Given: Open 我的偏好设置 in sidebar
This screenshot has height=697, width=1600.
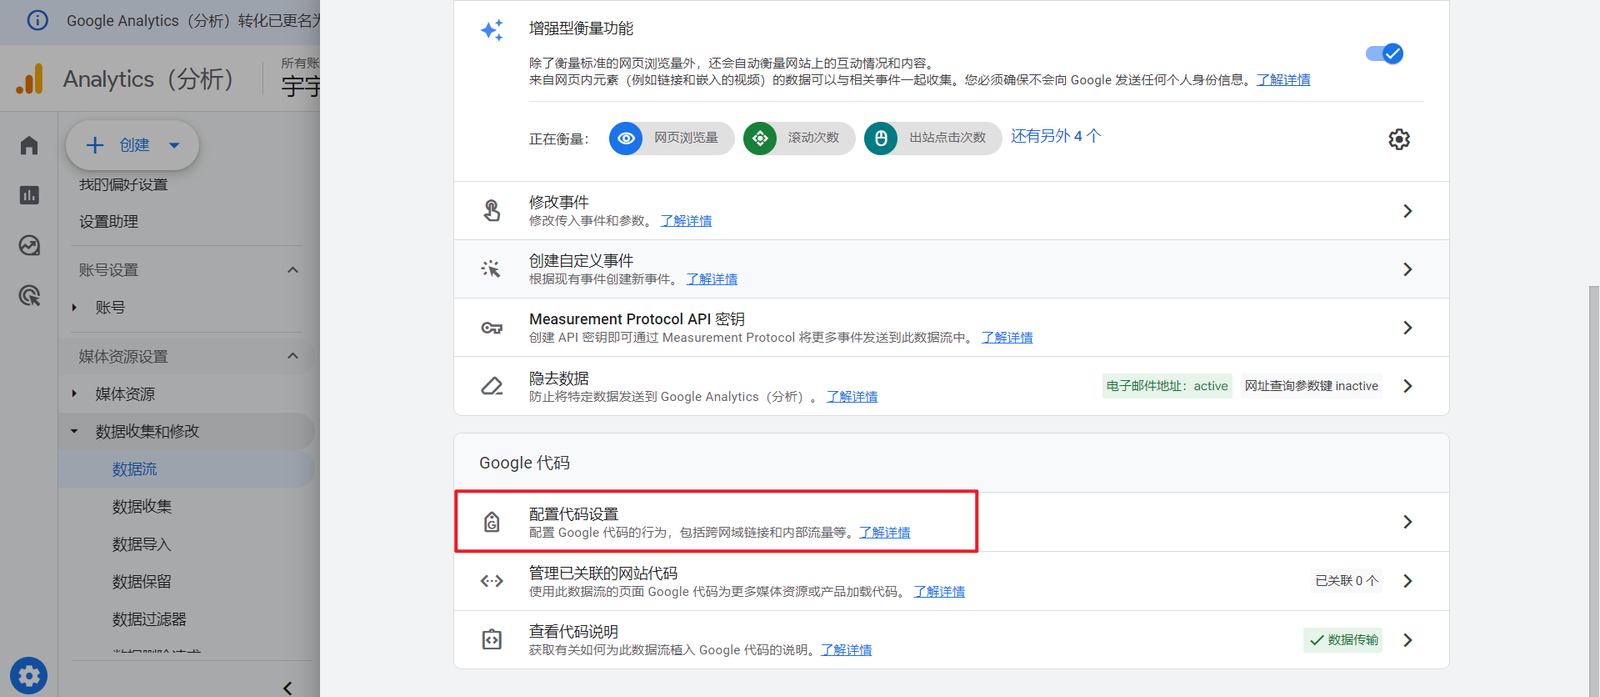Looking at the screenshot, I should [x=123, y=185].
